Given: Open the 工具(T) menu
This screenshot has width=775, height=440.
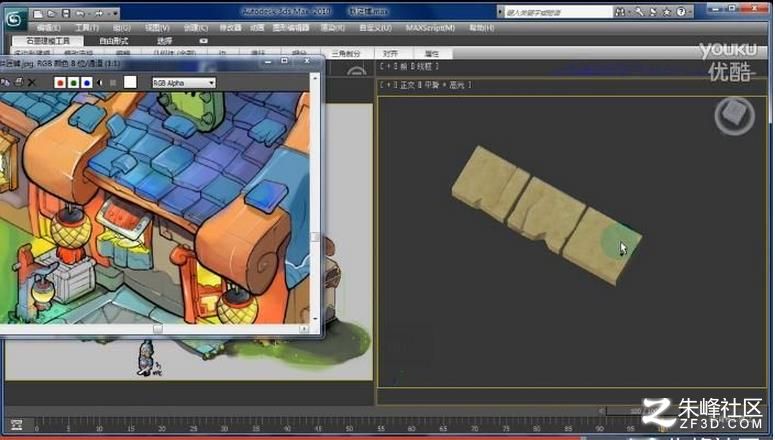Looking at the screenshot, I should point(87,28).
